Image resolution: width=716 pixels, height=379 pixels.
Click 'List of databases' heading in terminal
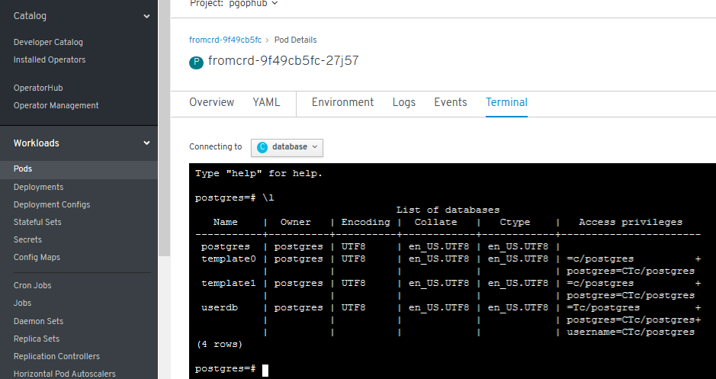point(448,210)
